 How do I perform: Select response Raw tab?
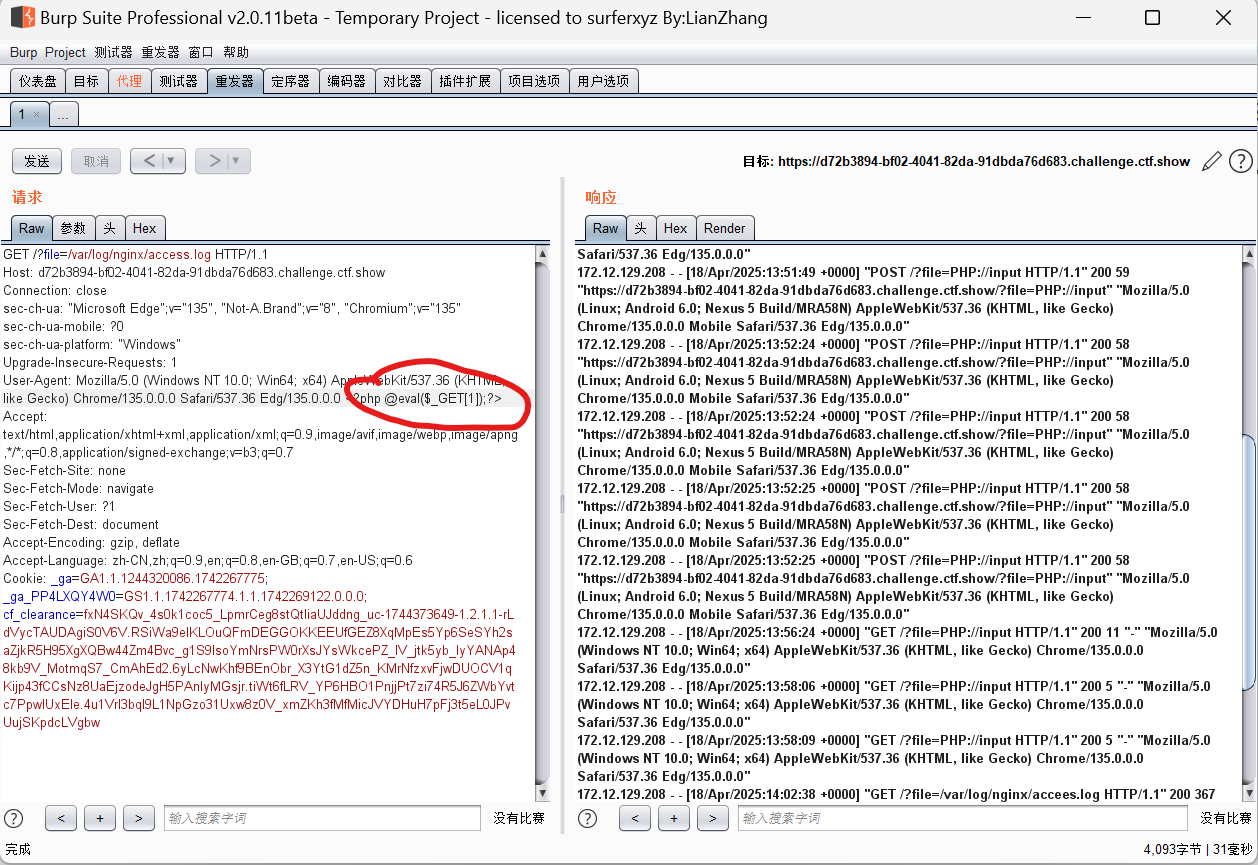[605, 228]
